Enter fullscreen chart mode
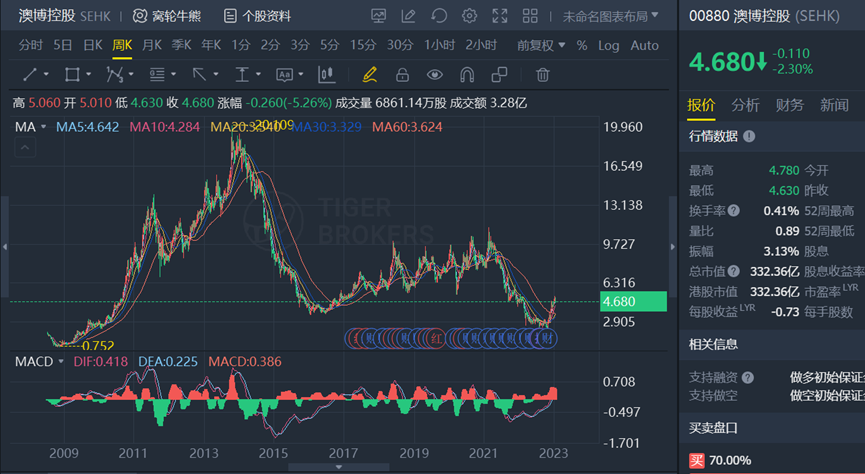 coord(500,16)
